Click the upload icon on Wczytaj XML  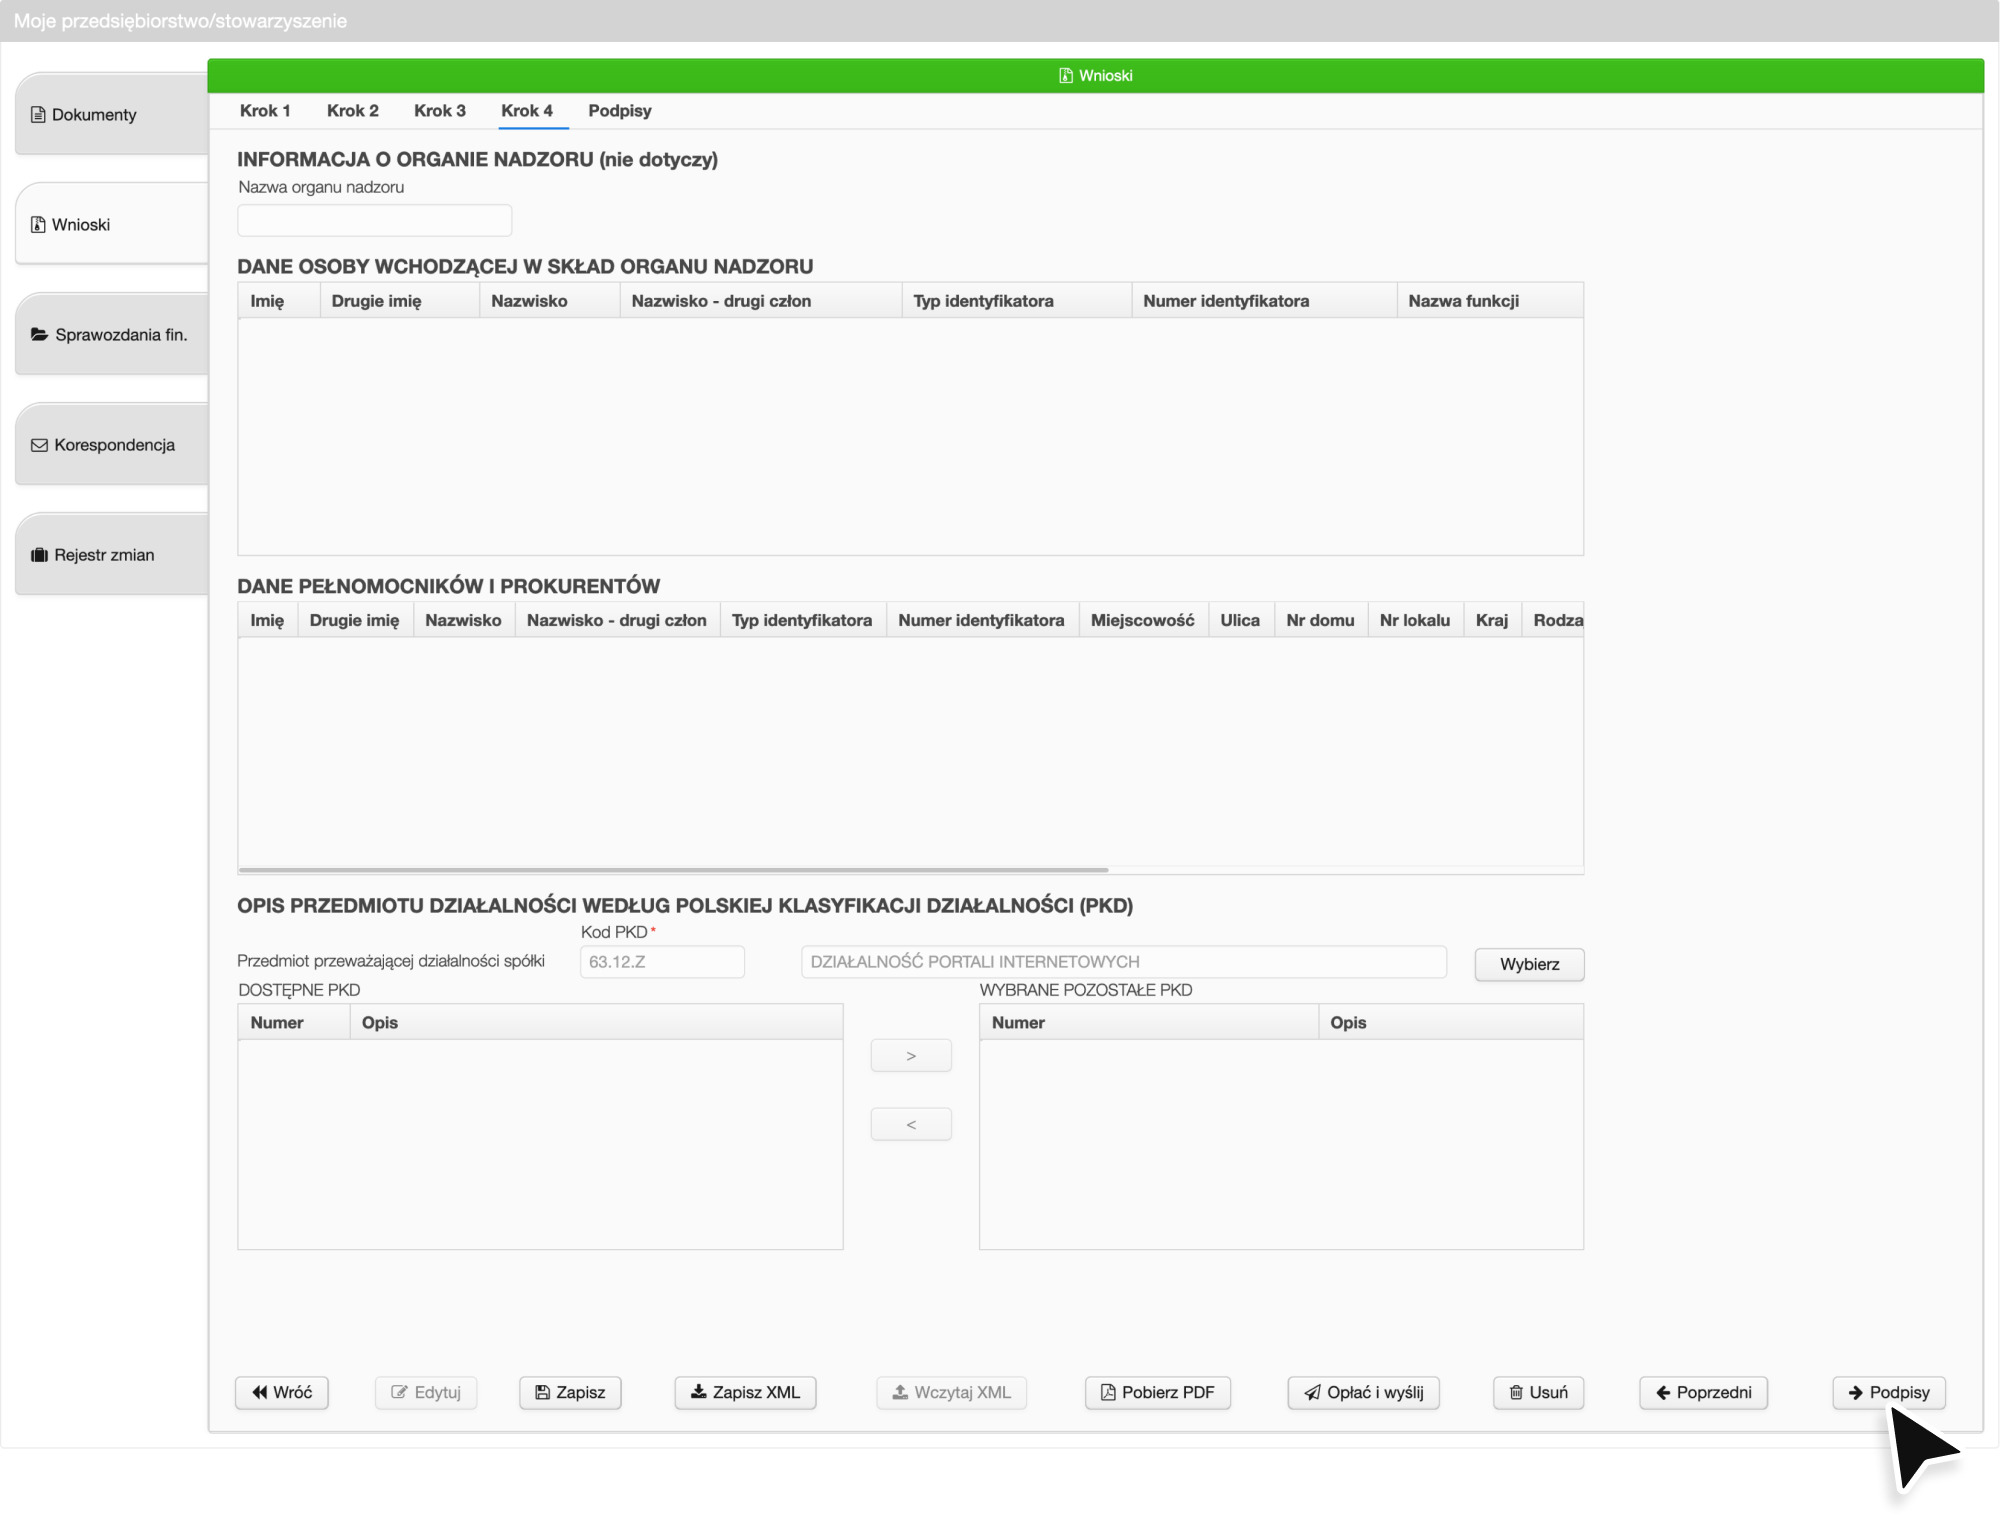tap(900, 1392)
